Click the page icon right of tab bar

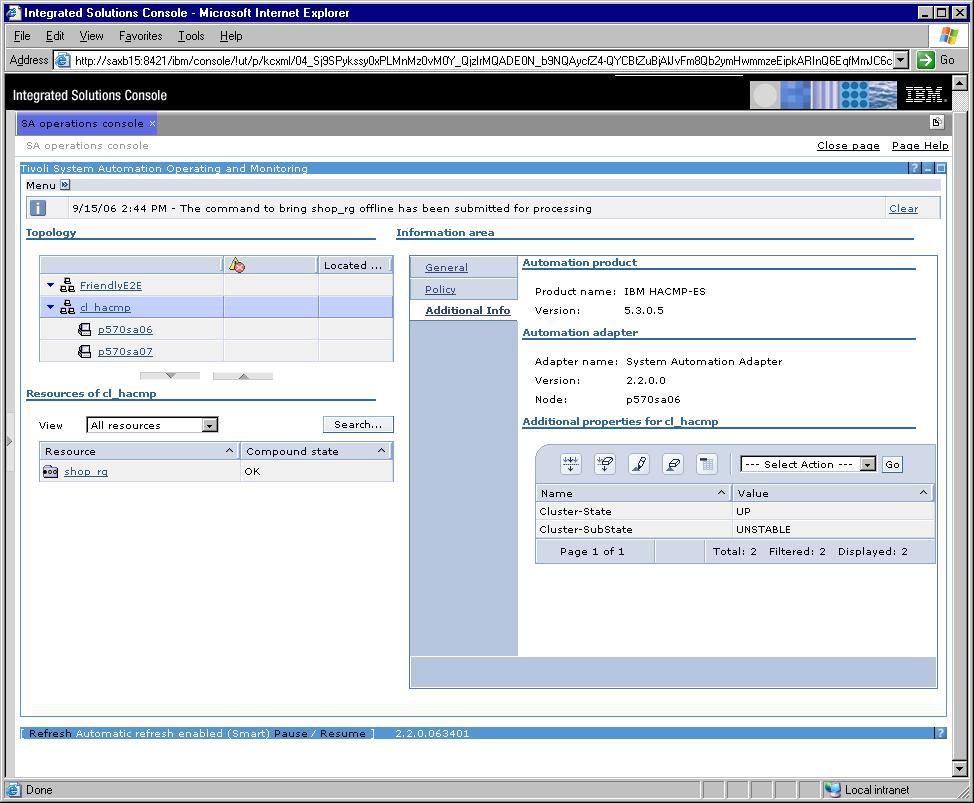[937, 122]
